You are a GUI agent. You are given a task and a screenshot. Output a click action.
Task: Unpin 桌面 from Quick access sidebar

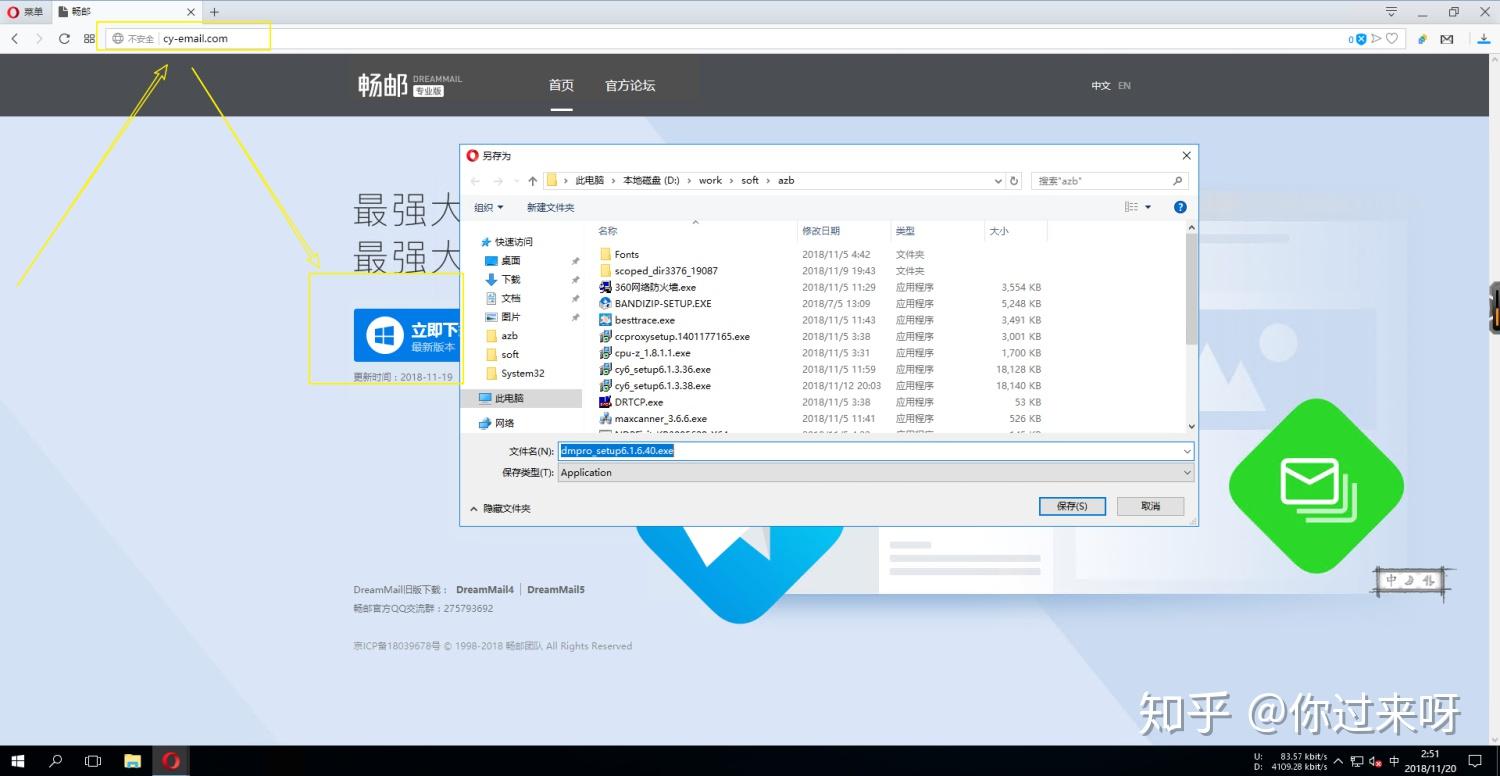tap(575, 260)
